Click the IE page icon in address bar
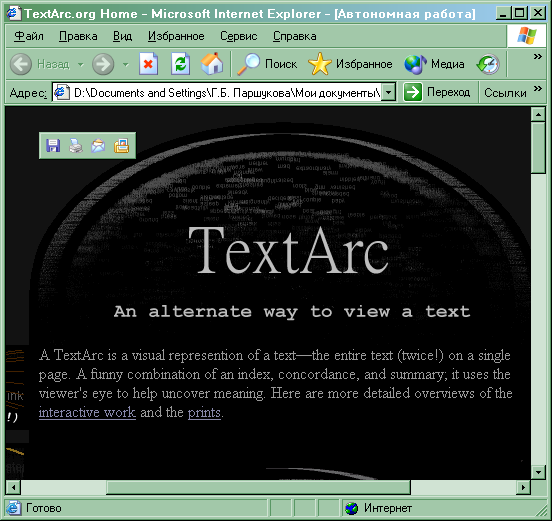 click(x=61, y=92)
